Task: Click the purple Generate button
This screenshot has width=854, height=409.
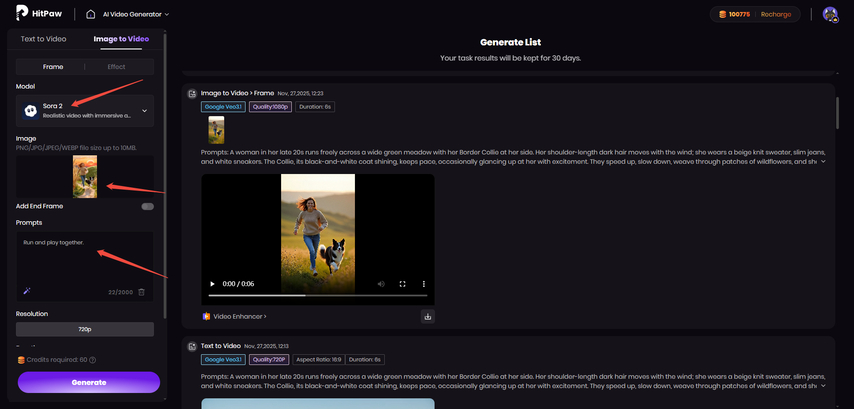Action: click(x=88, y=382)
